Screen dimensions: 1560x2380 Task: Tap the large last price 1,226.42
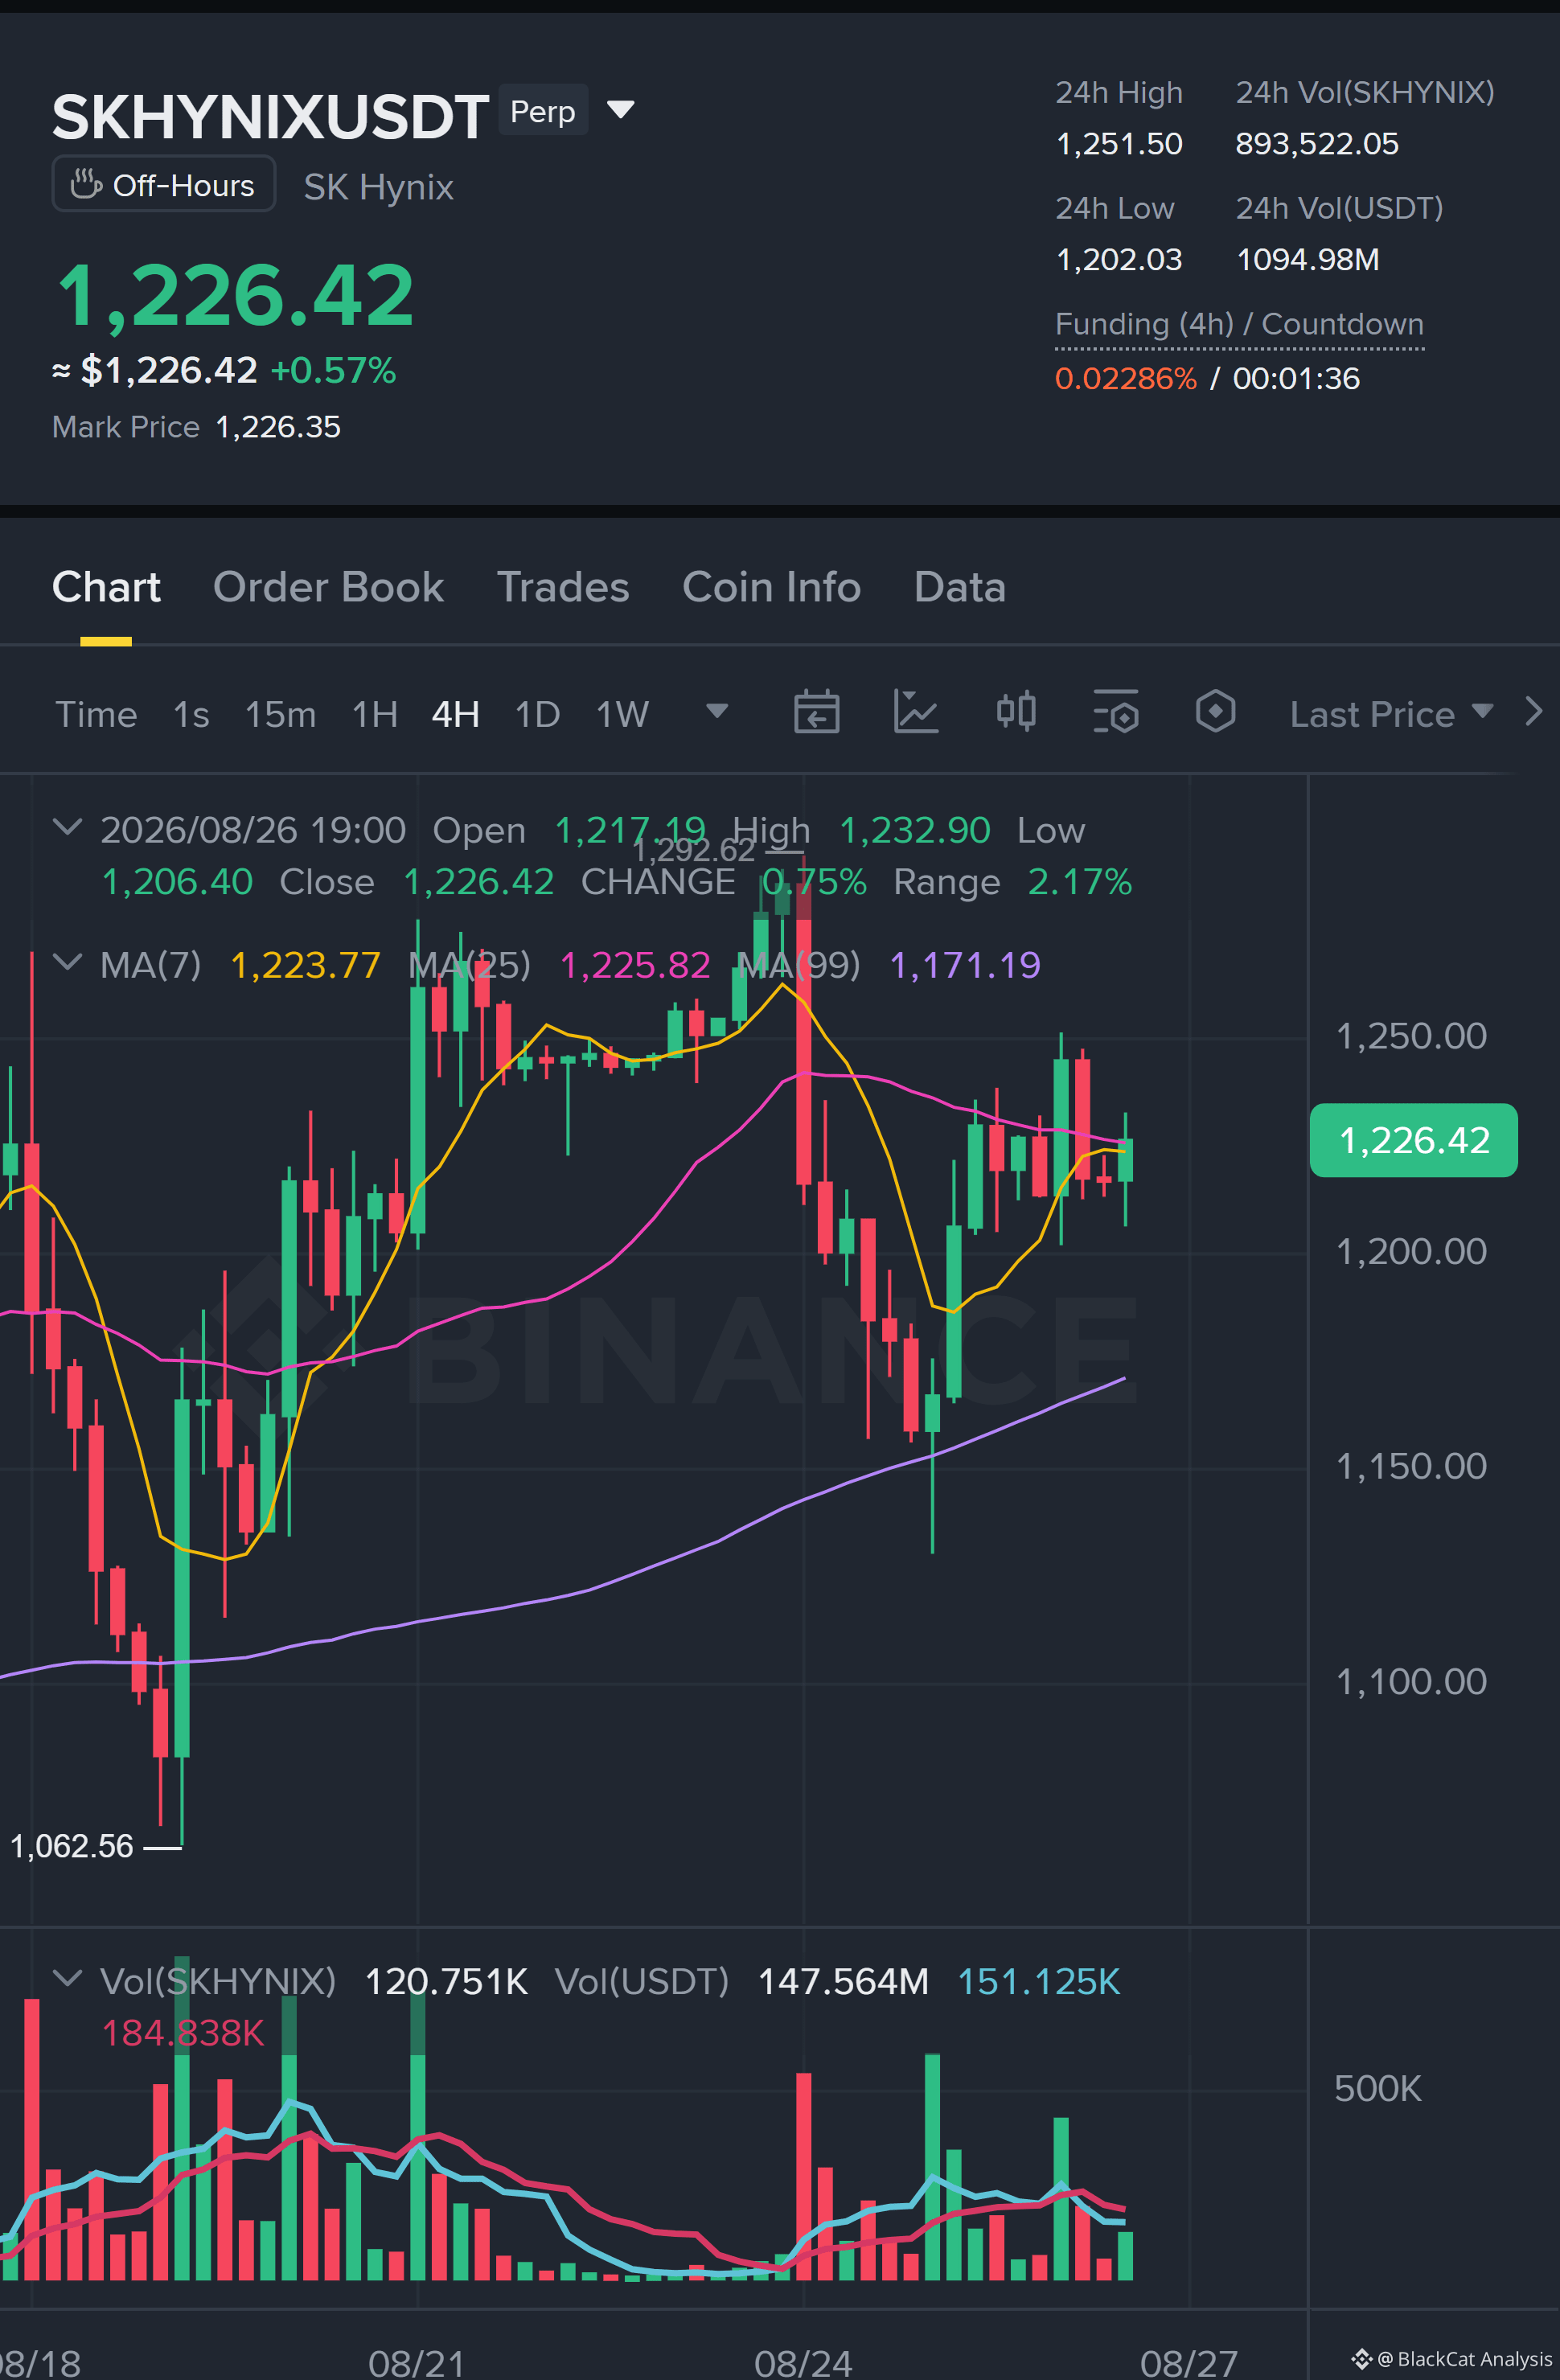235,296
